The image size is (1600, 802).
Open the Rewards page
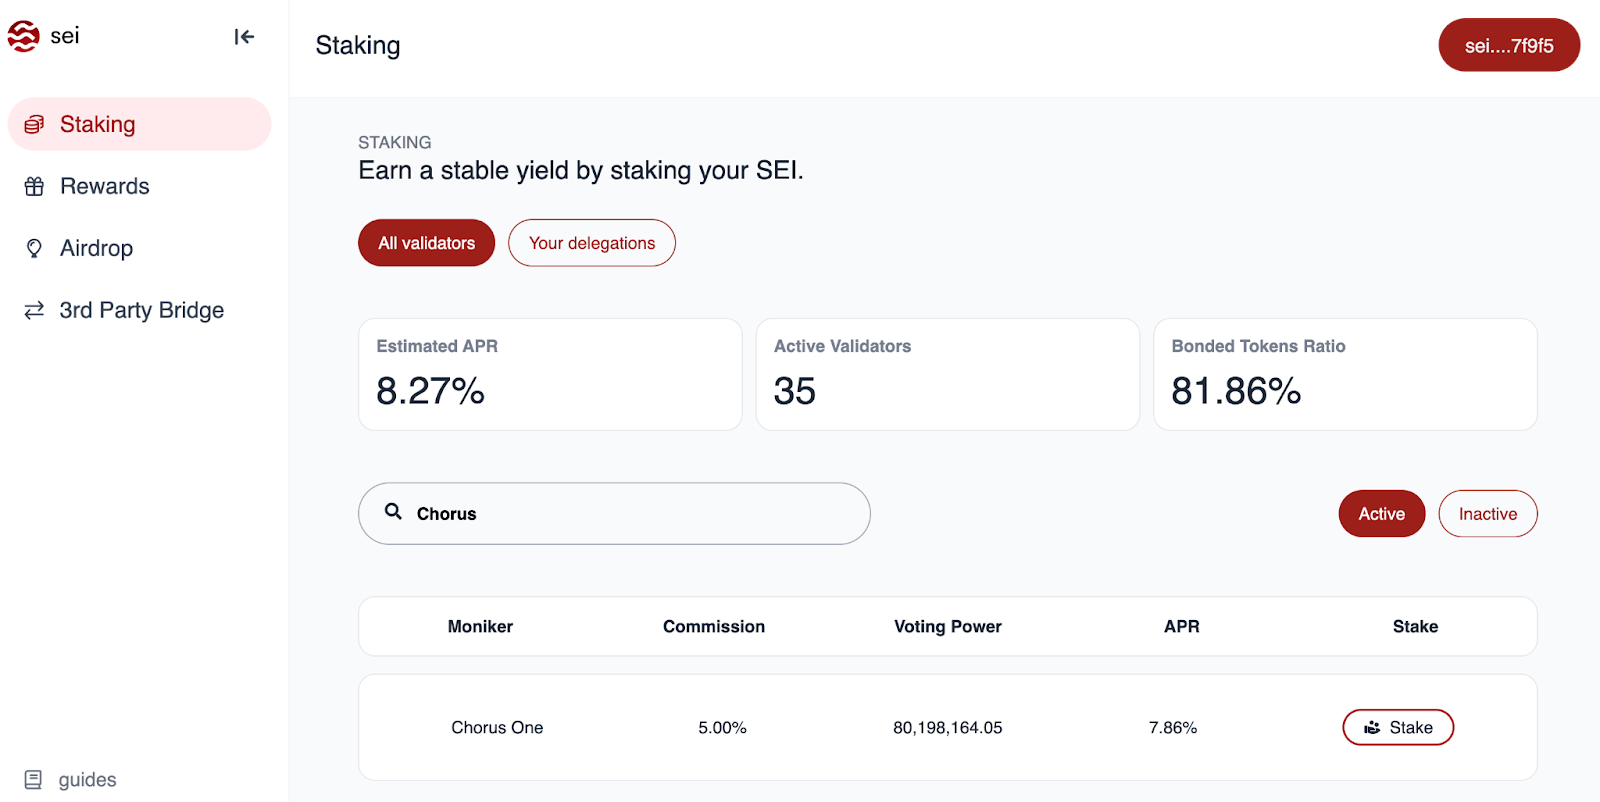coord(104,186)
